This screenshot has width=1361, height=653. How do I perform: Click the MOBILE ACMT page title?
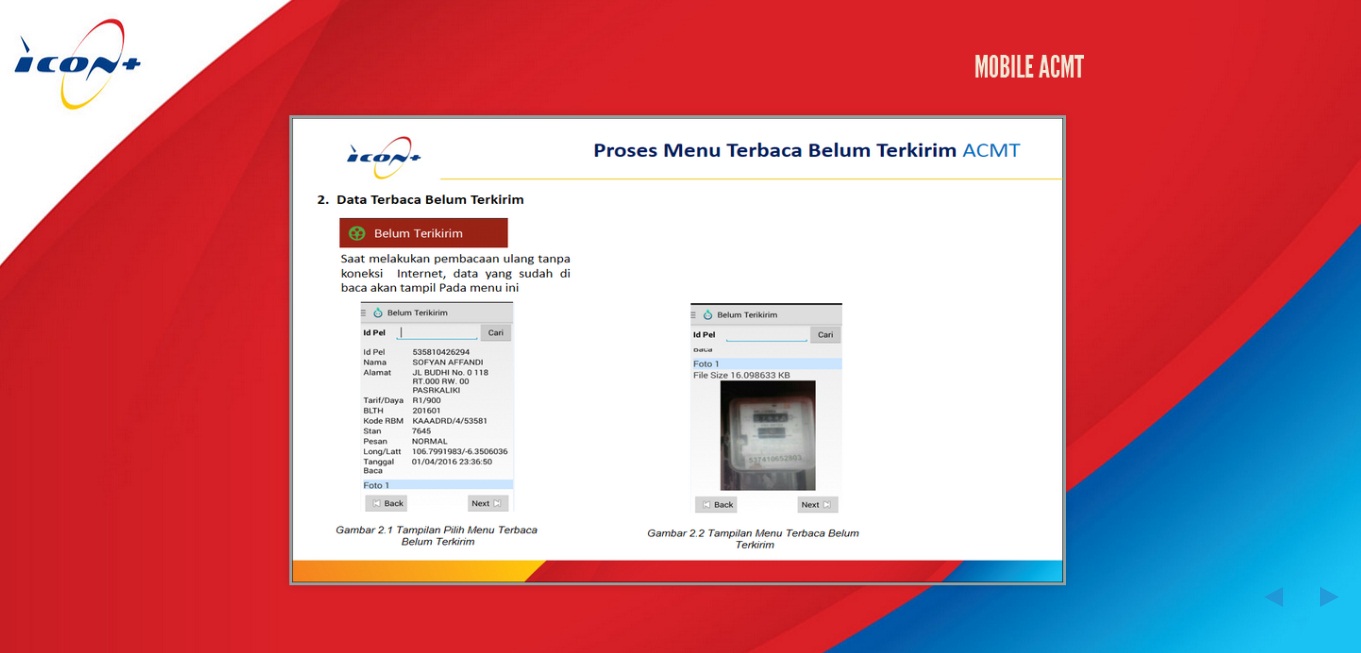(1029, 67)
